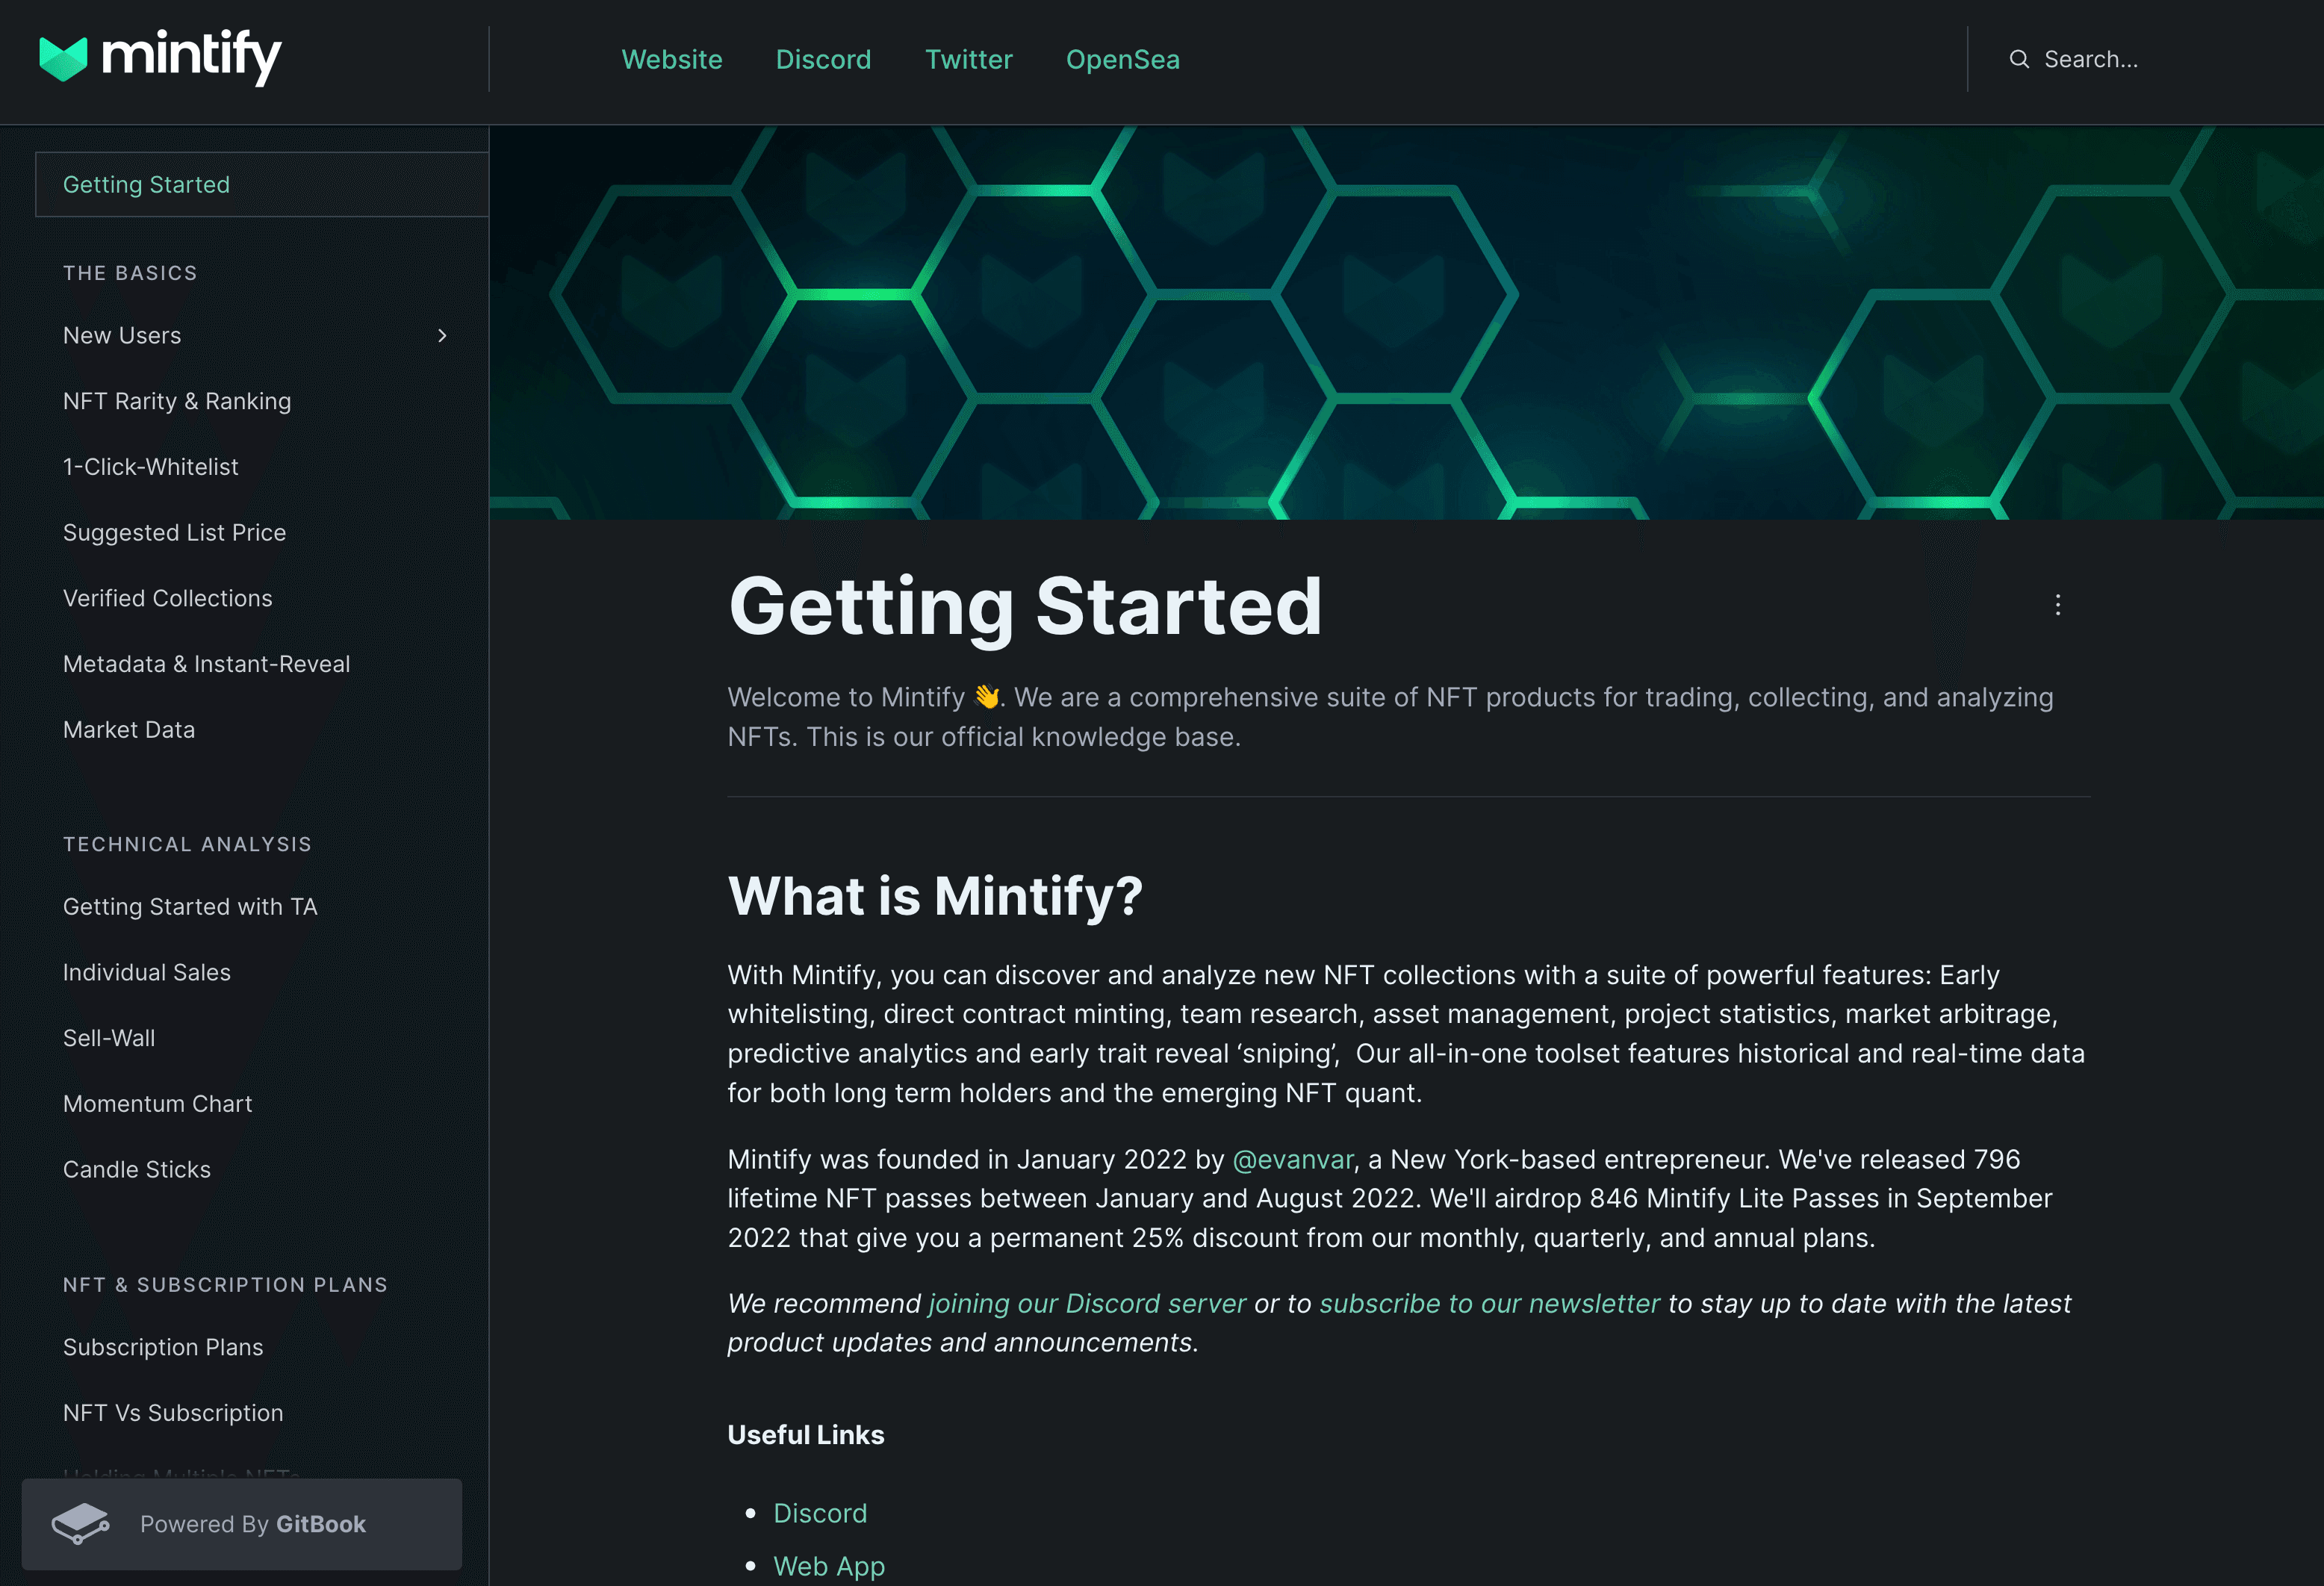2324x1586 pixels.
Task: Follow the @evanvar link
Action: 1292,1159
